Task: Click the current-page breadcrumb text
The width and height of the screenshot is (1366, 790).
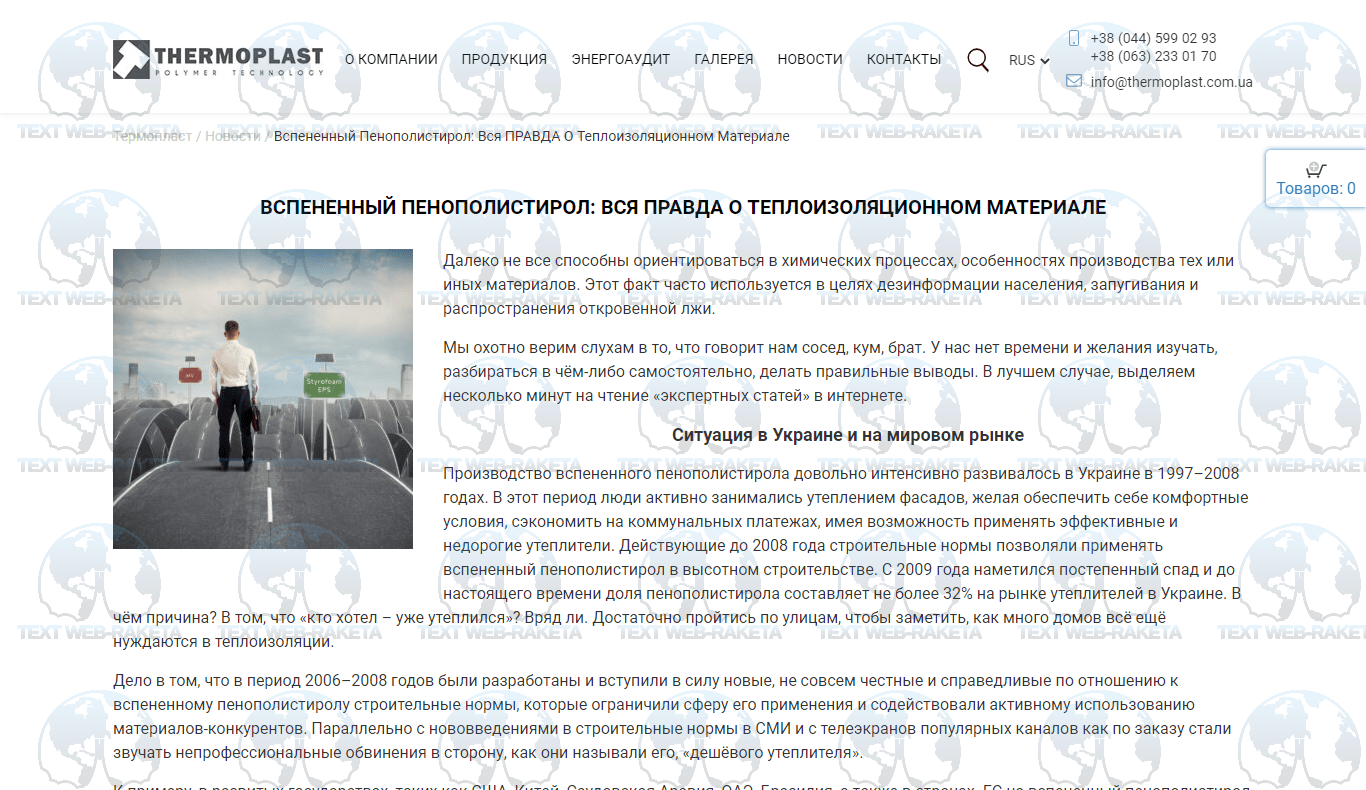Action: pos(532,136)
